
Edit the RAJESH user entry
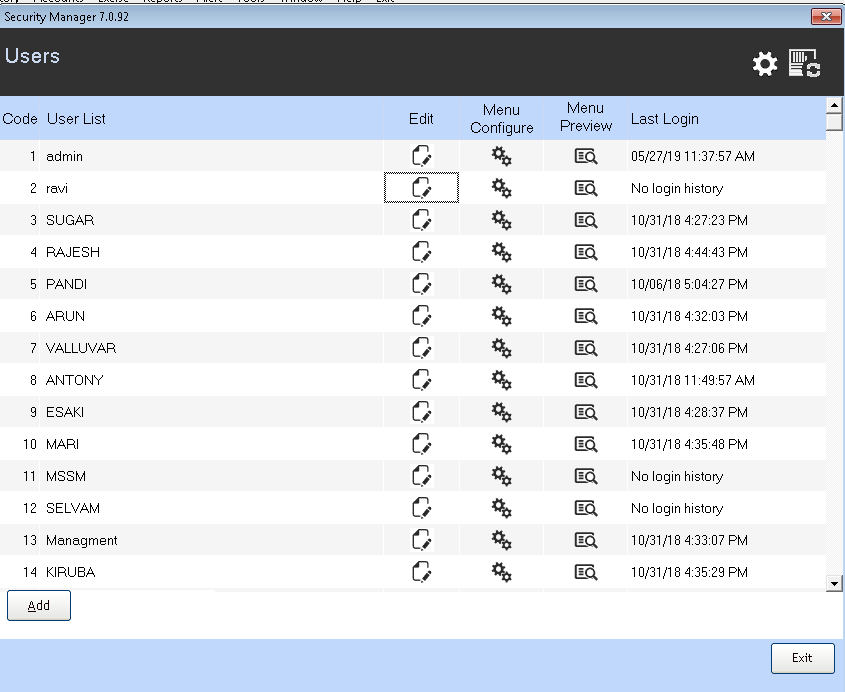(x=421, y=252)
